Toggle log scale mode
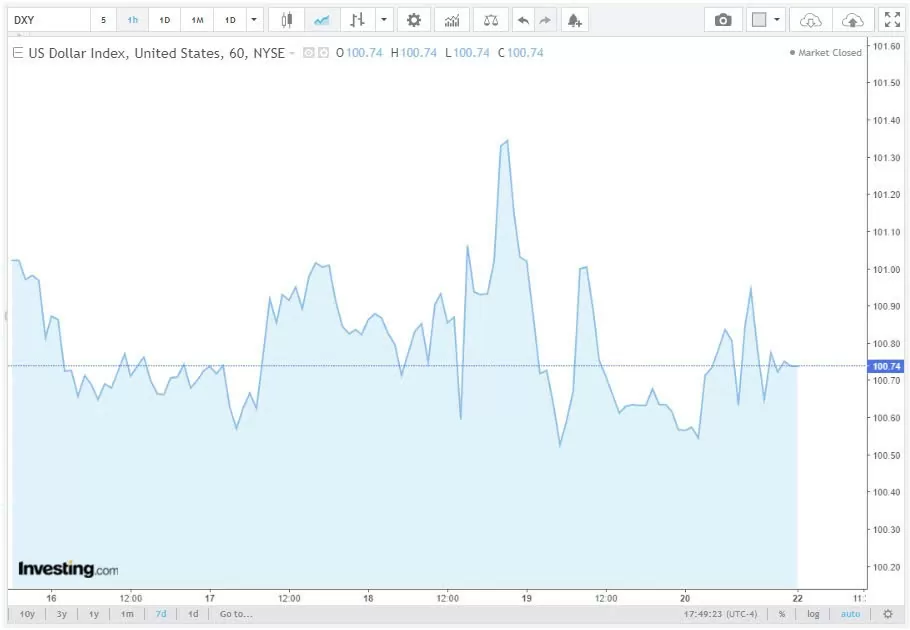The height and width of the screenshot is (630, 910). pos(813,614)
